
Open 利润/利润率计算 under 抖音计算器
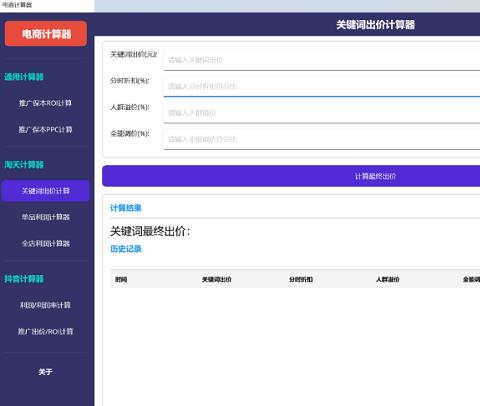pos(45,305)
